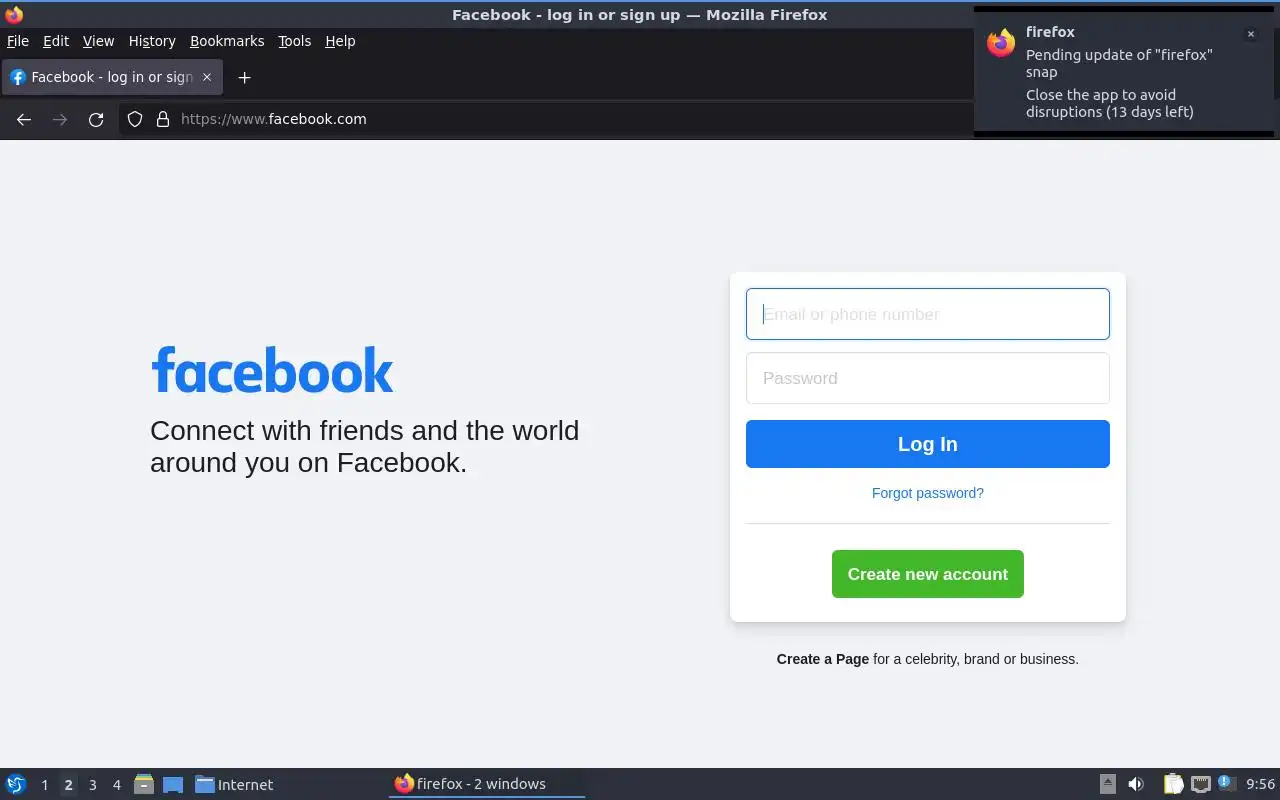Open the Tools menu
1280x800 pixels.
click(294, 41)
